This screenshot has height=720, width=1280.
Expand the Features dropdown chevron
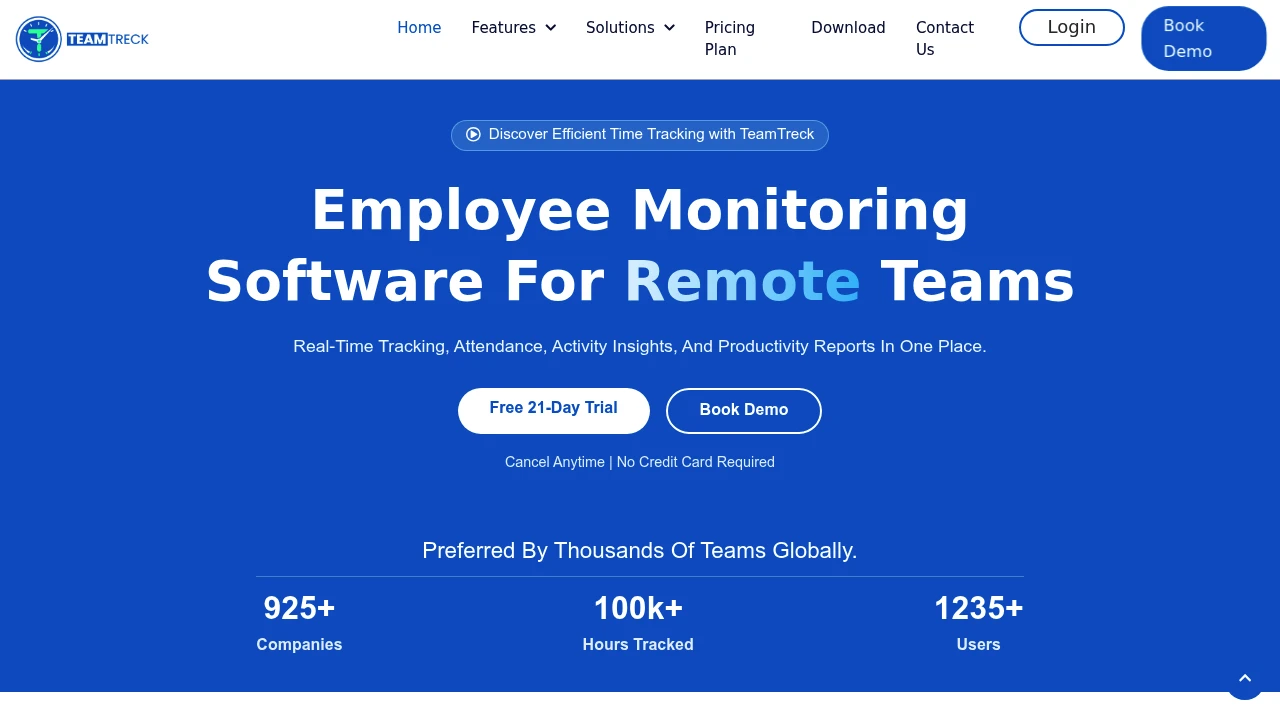550,28
